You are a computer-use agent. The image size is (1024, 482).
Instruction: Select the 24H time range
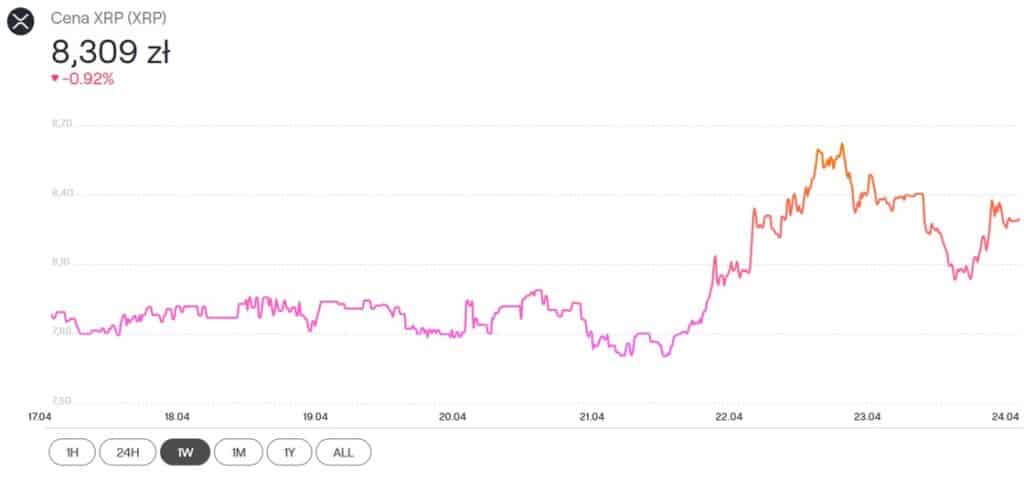[x=127, y=452]
